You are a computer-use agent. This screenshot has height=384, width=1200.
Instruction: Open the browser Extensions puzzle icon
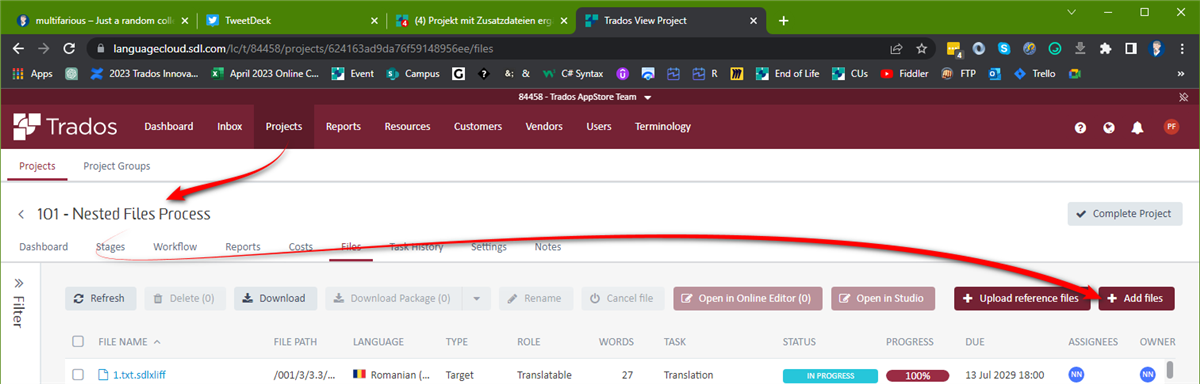1105,47
